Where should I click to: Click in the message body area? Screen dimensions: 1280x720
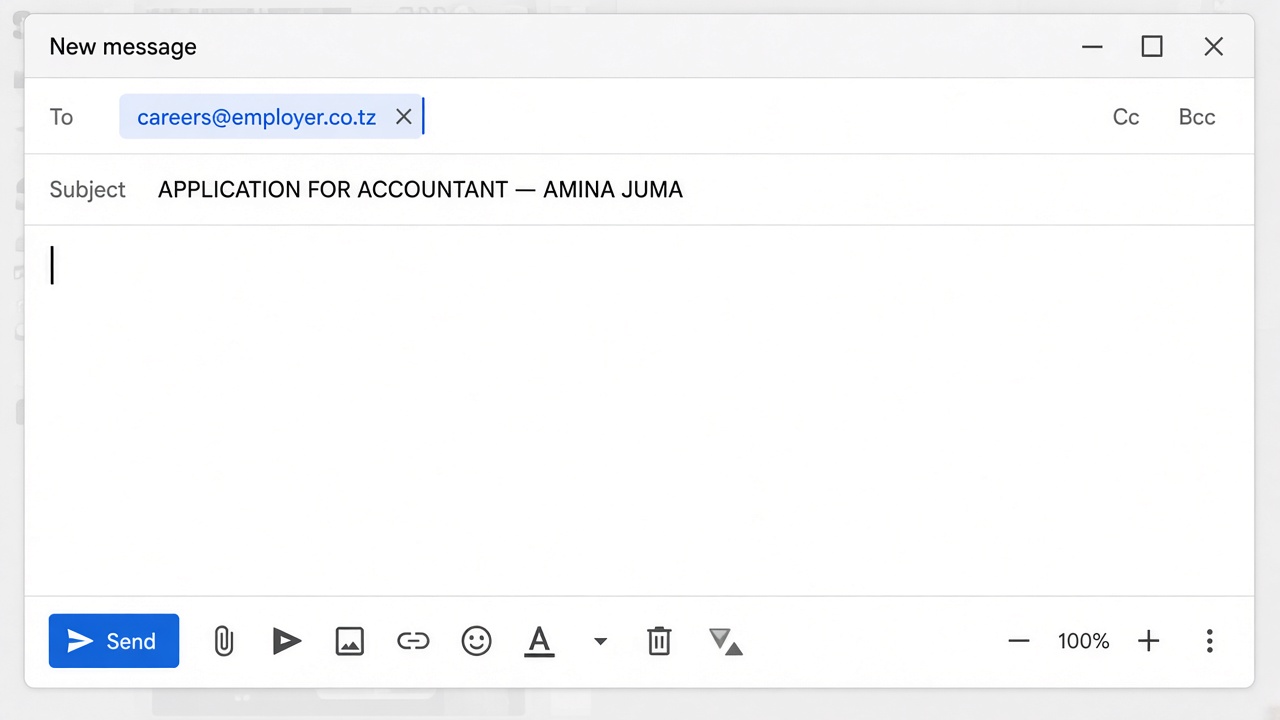coord(639,410)
